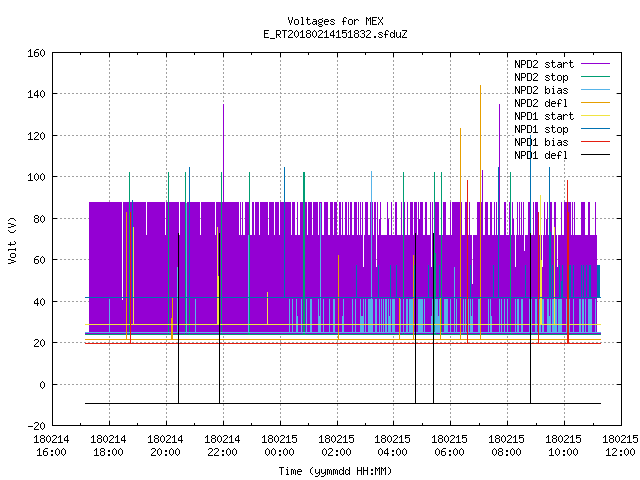
Task: Select the 'NPD1 bias' legend label
Action: [541, 142]
